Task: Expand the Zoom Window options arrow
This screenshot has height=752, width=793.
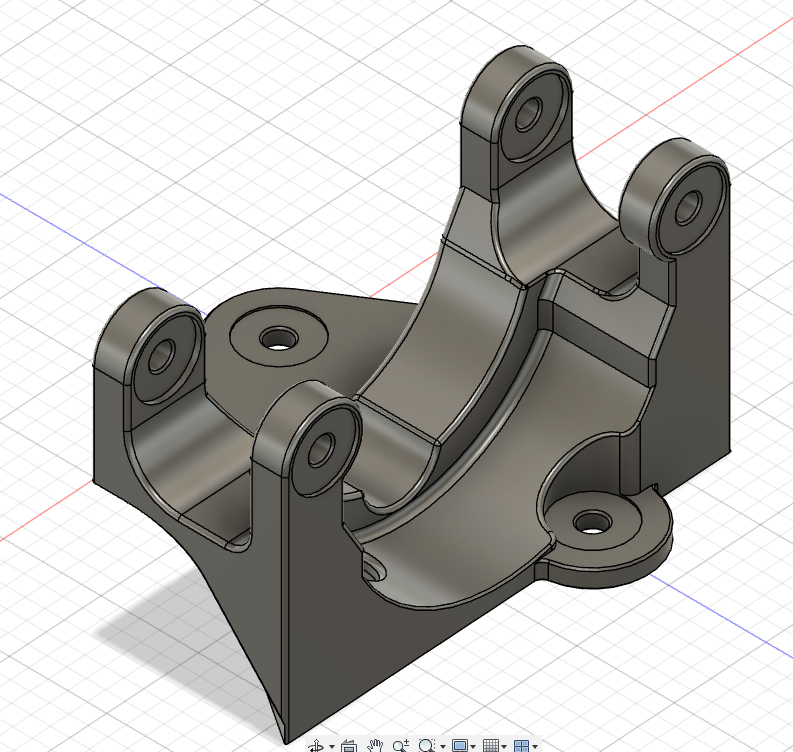Action: point(442,746)
